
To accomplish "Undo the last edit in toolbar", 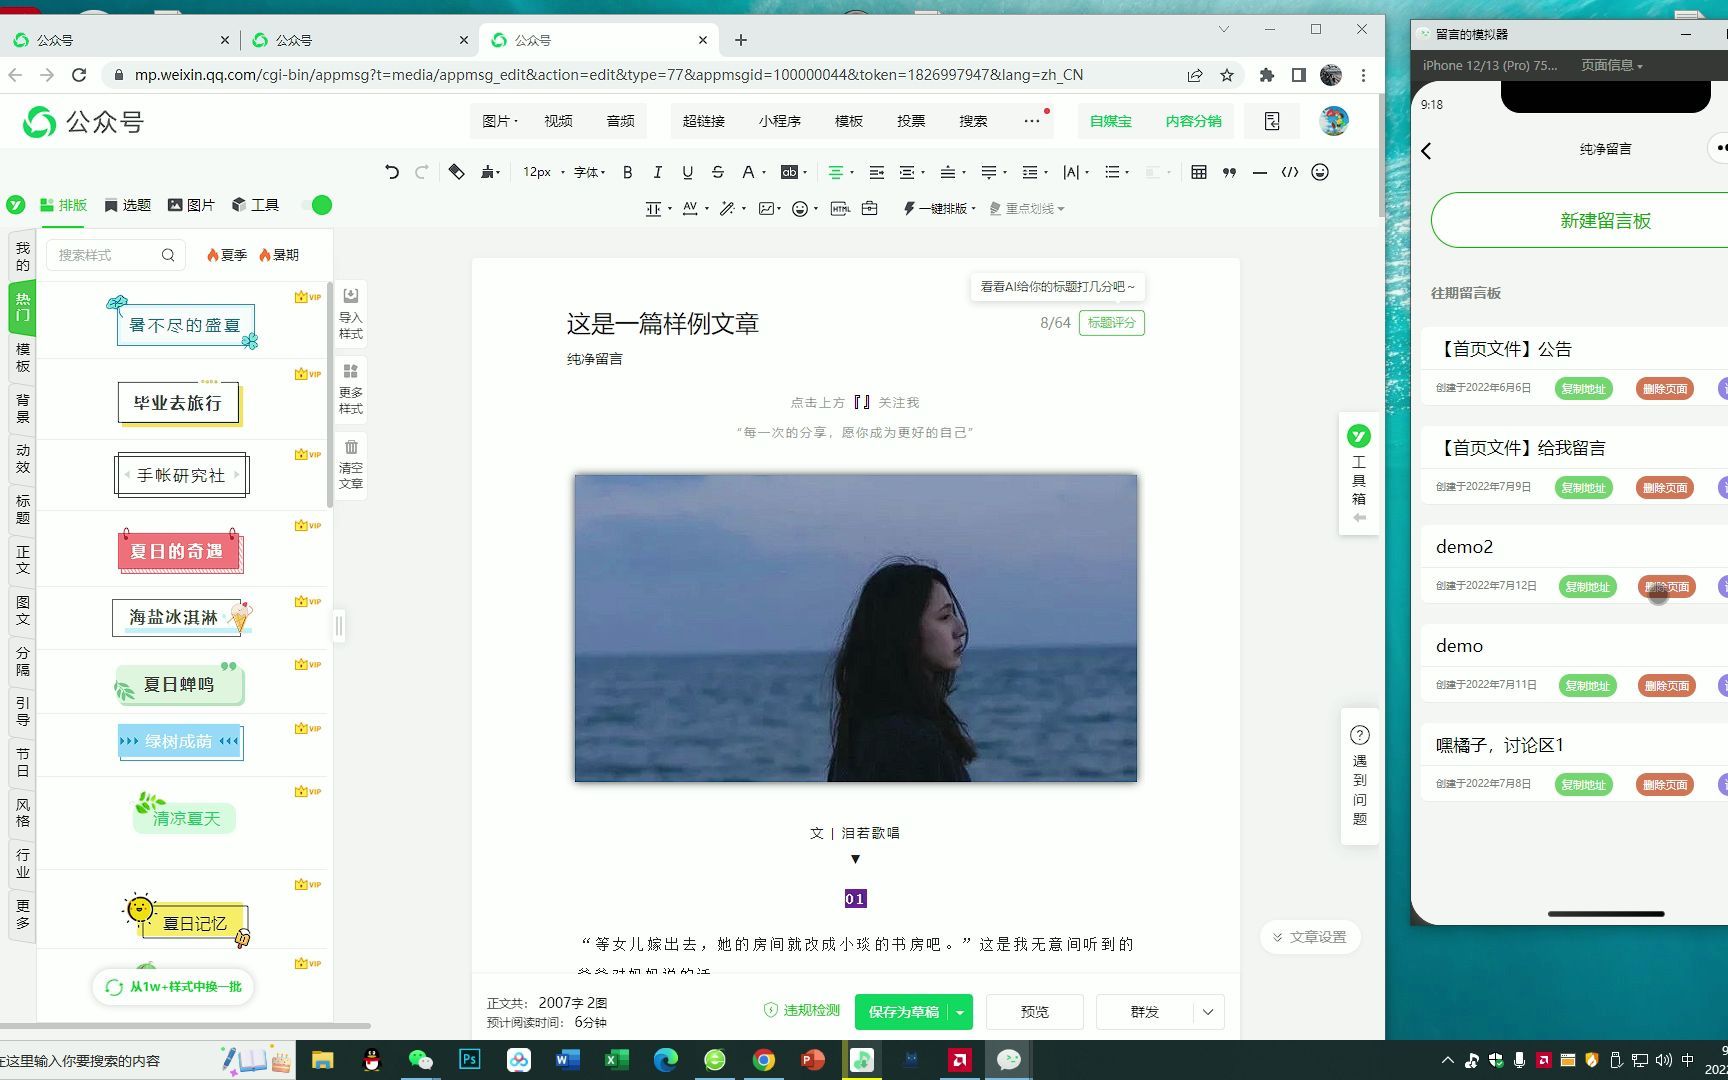I will (391, 172).
